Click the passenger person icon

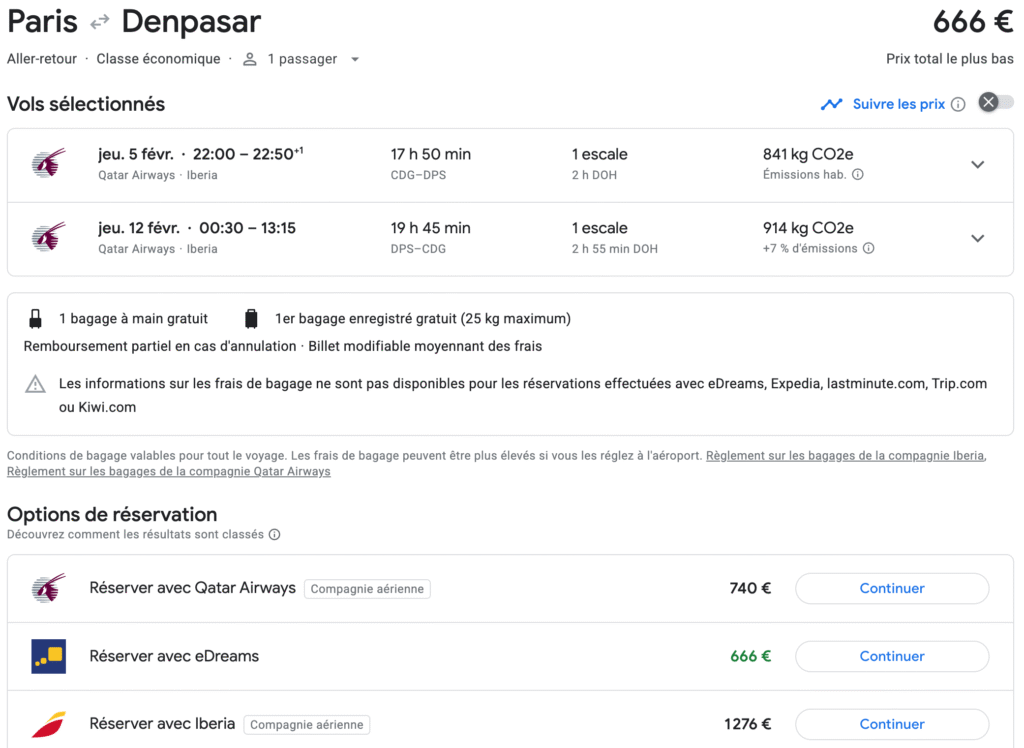[x=249, y=59]
